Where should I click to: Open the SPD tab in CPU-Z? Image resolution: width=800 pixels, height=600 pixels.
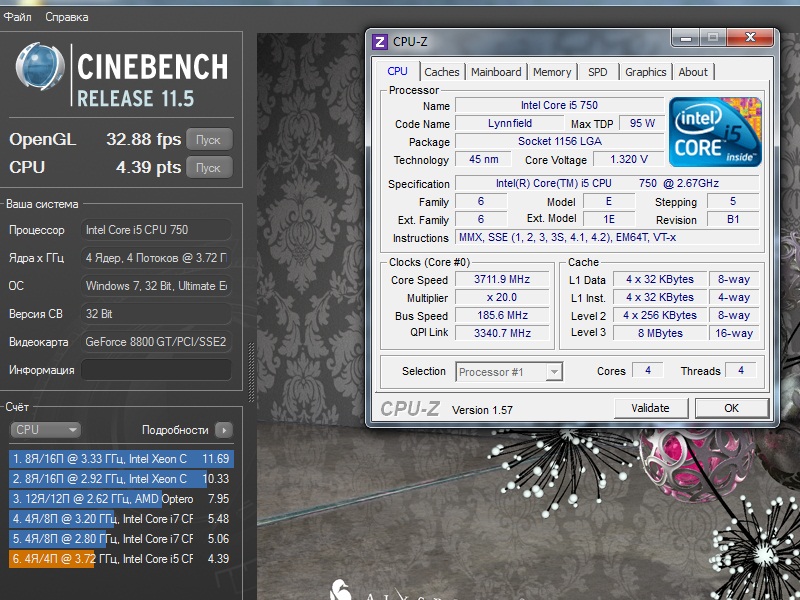(597, 72)
